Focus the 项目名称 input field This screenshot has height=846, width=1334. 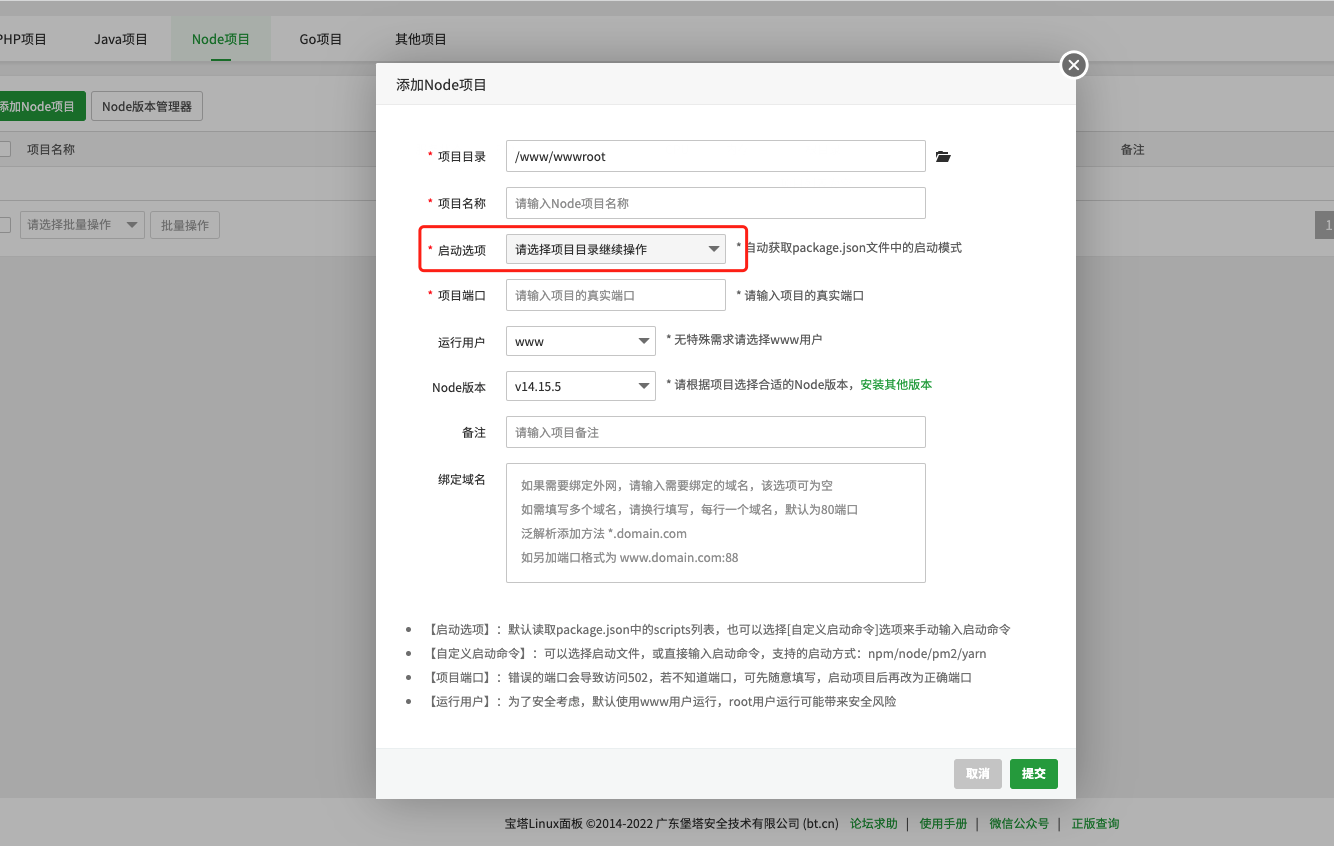point(716,203)
